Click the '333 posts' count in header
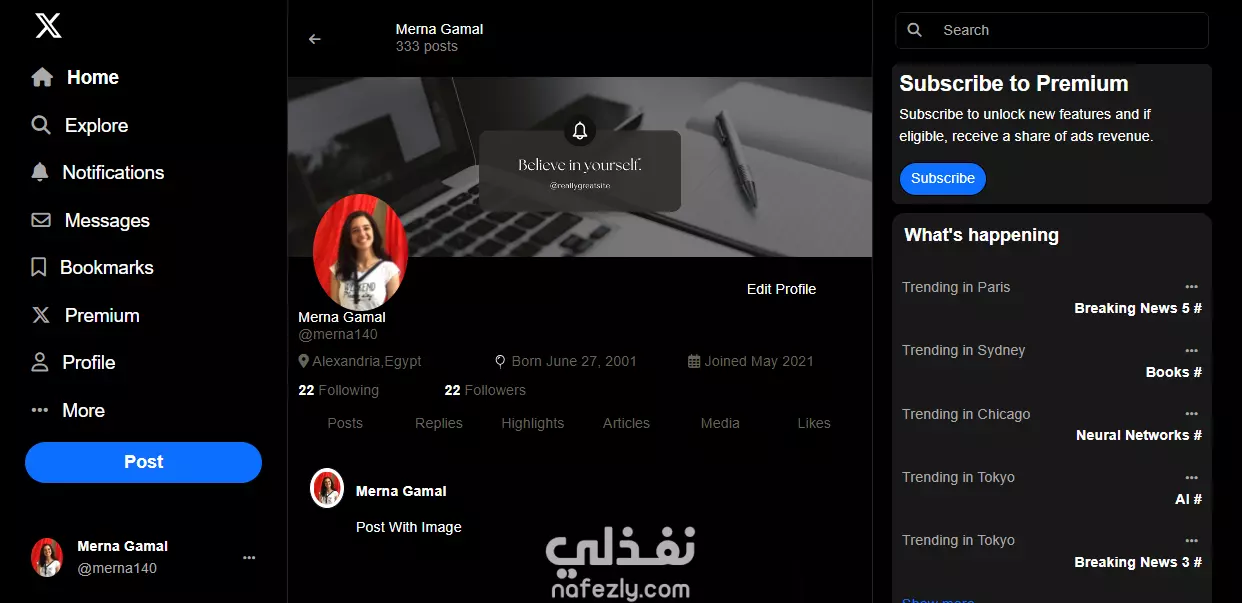This screenshot has height=603, width=1242. click(427, 46)
